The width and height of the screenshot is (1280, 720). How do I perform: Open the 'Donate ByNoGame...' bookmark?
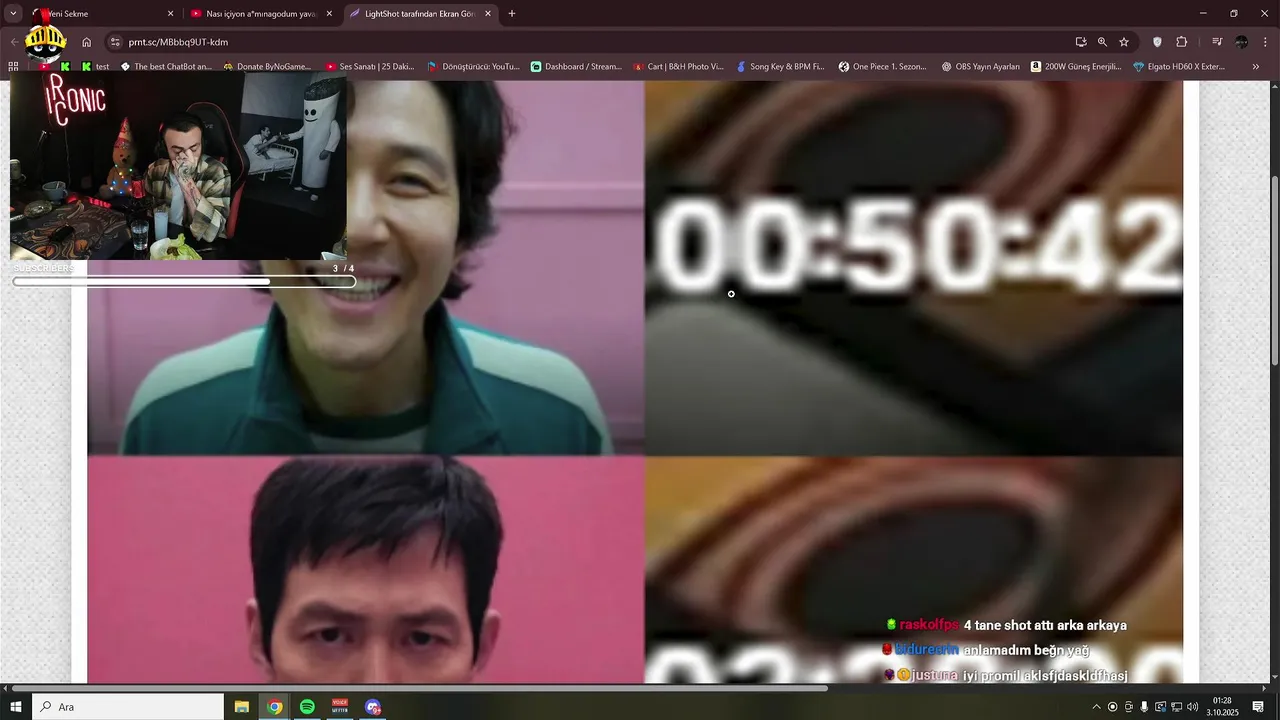pyautogui.click(x=267, y=67)
